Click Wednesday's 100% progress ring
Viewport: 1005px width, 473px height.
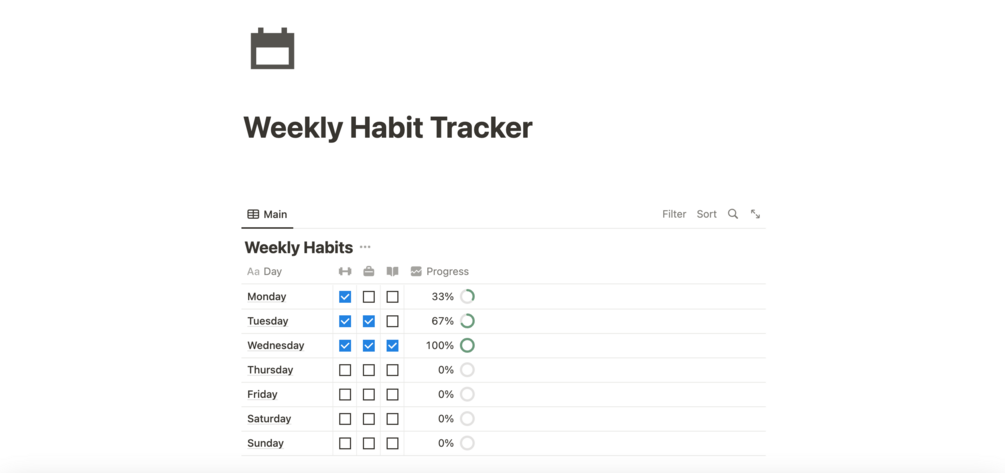pos(467,345)
